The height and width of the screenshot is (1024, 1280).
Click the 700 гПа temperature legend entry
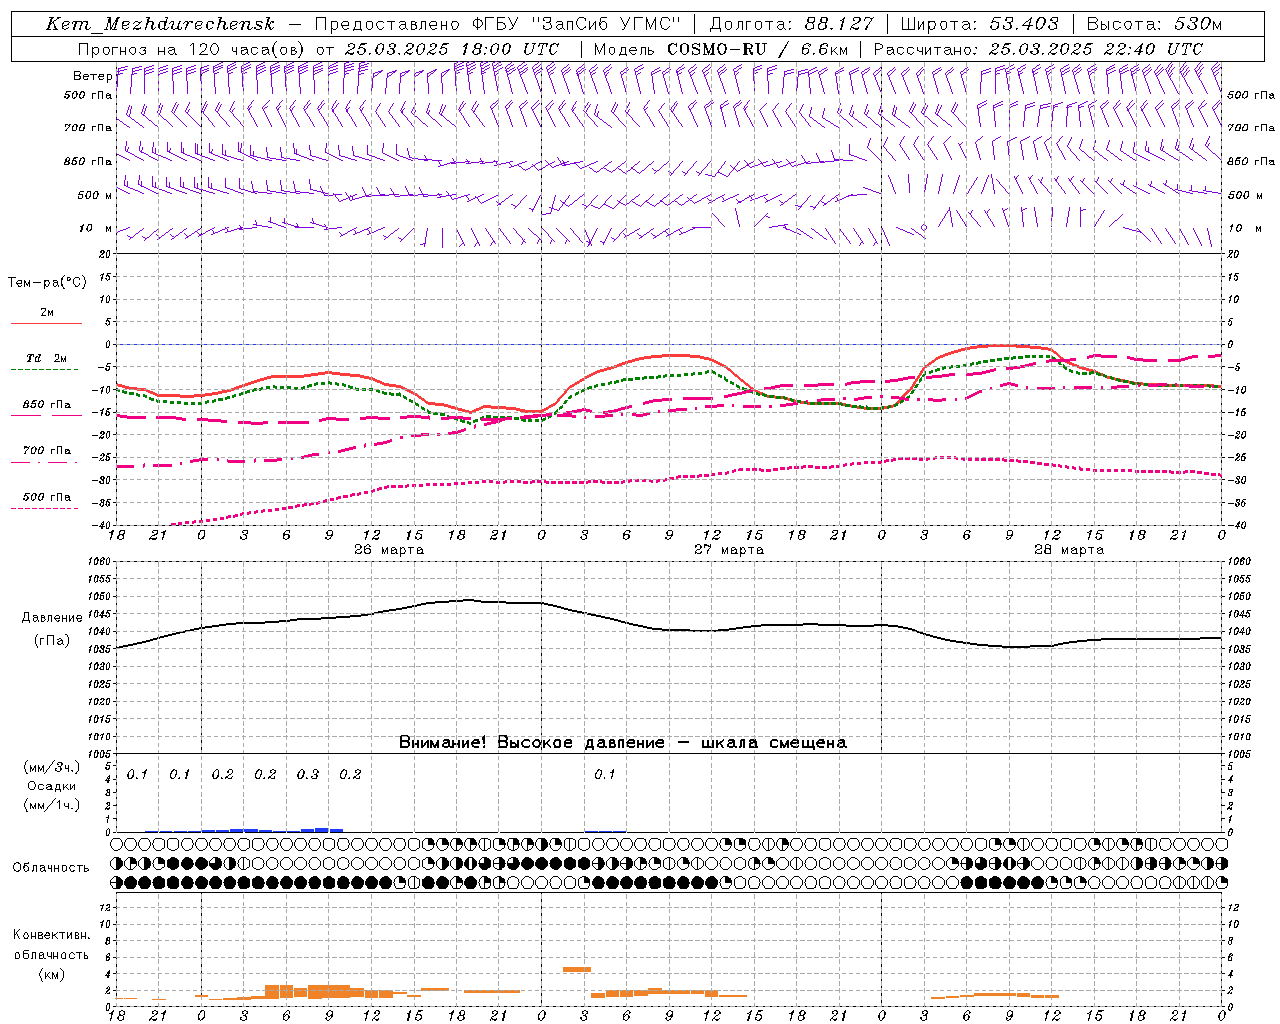[x=46, y=451]
